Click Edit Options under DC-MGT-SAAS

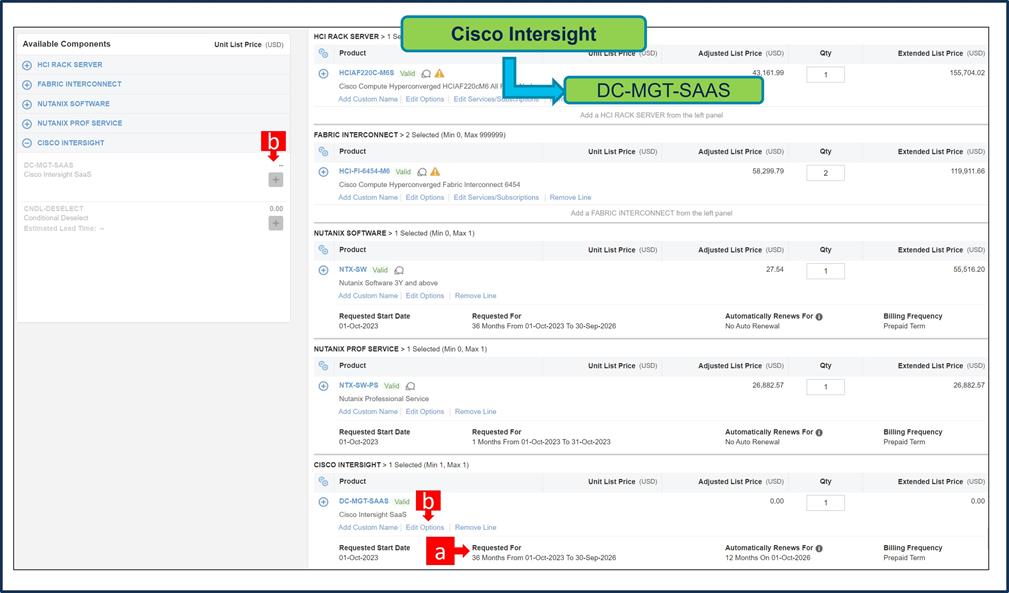pos(425,527)
